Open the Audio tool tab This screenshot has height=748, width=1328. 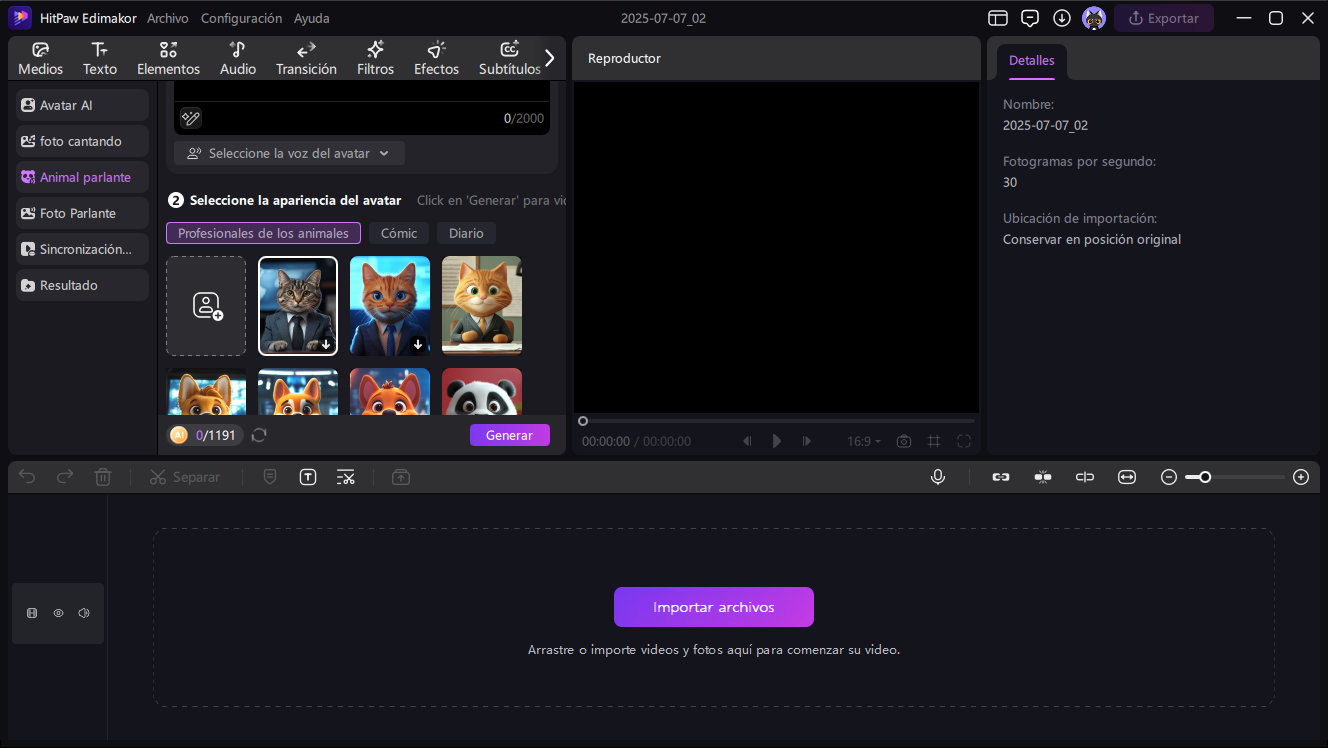click(238, 59)
